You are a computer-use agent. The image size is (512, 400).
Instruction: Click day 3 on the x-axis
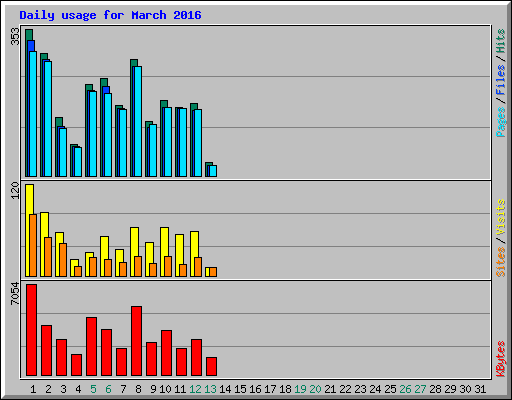(x=63, y=389)
